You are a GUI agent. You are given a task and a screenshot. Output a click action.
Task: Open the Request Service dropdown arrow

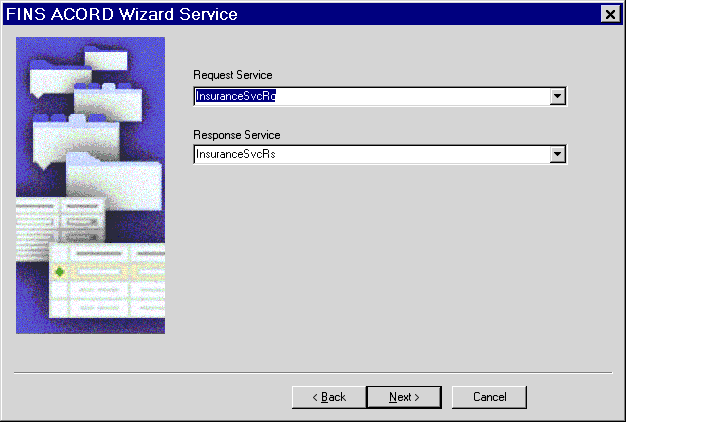tap(557, 96)
